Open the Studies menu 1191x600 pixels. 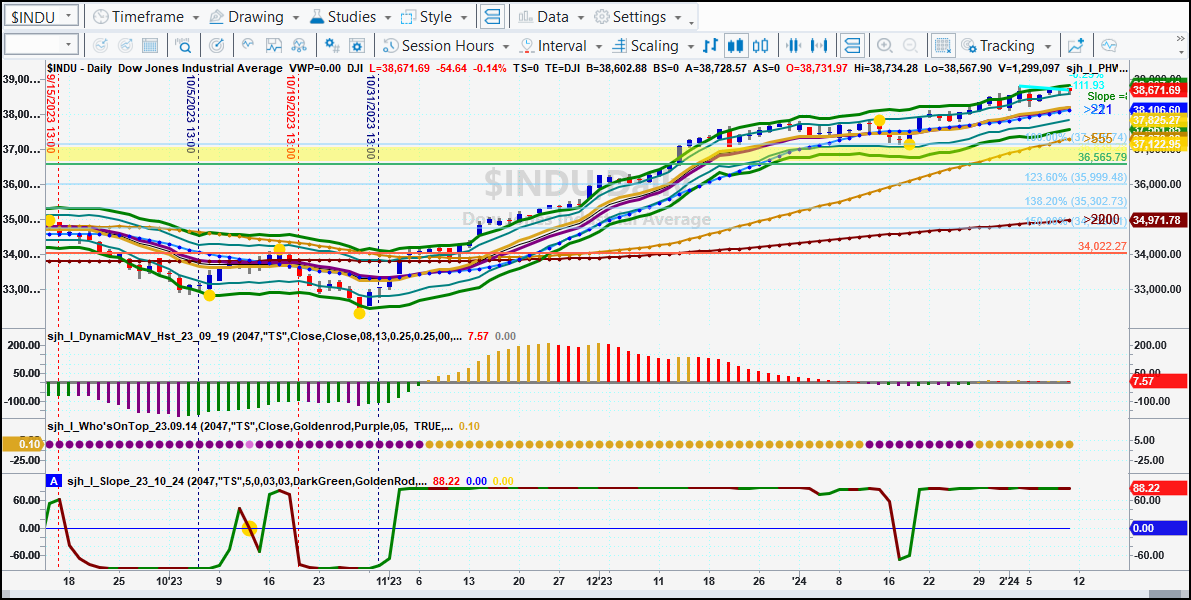349,16
